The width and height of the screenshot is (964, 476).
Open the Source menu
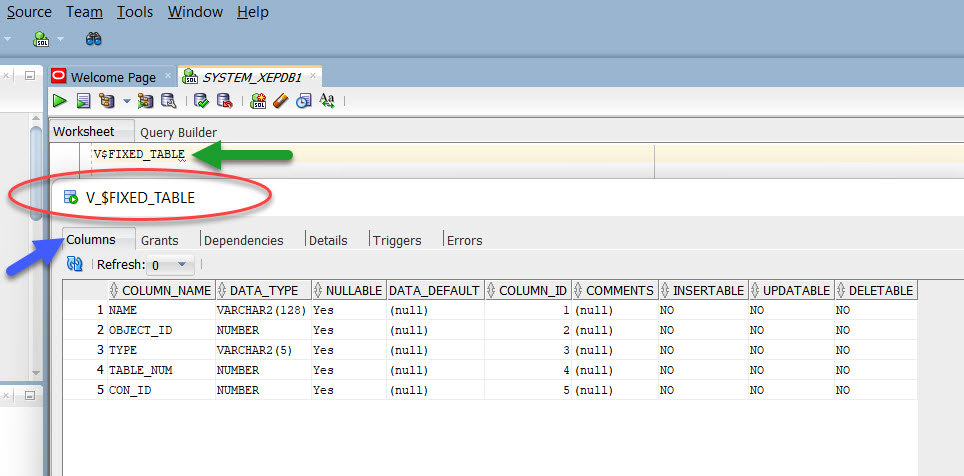[x=29, y=12]
